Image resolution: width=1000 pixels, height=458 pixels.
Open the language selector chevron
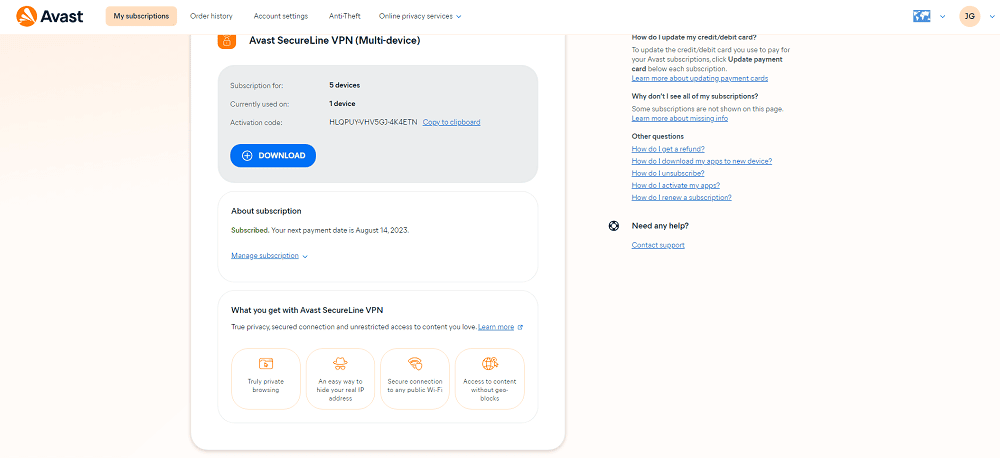tap(943, 17)
